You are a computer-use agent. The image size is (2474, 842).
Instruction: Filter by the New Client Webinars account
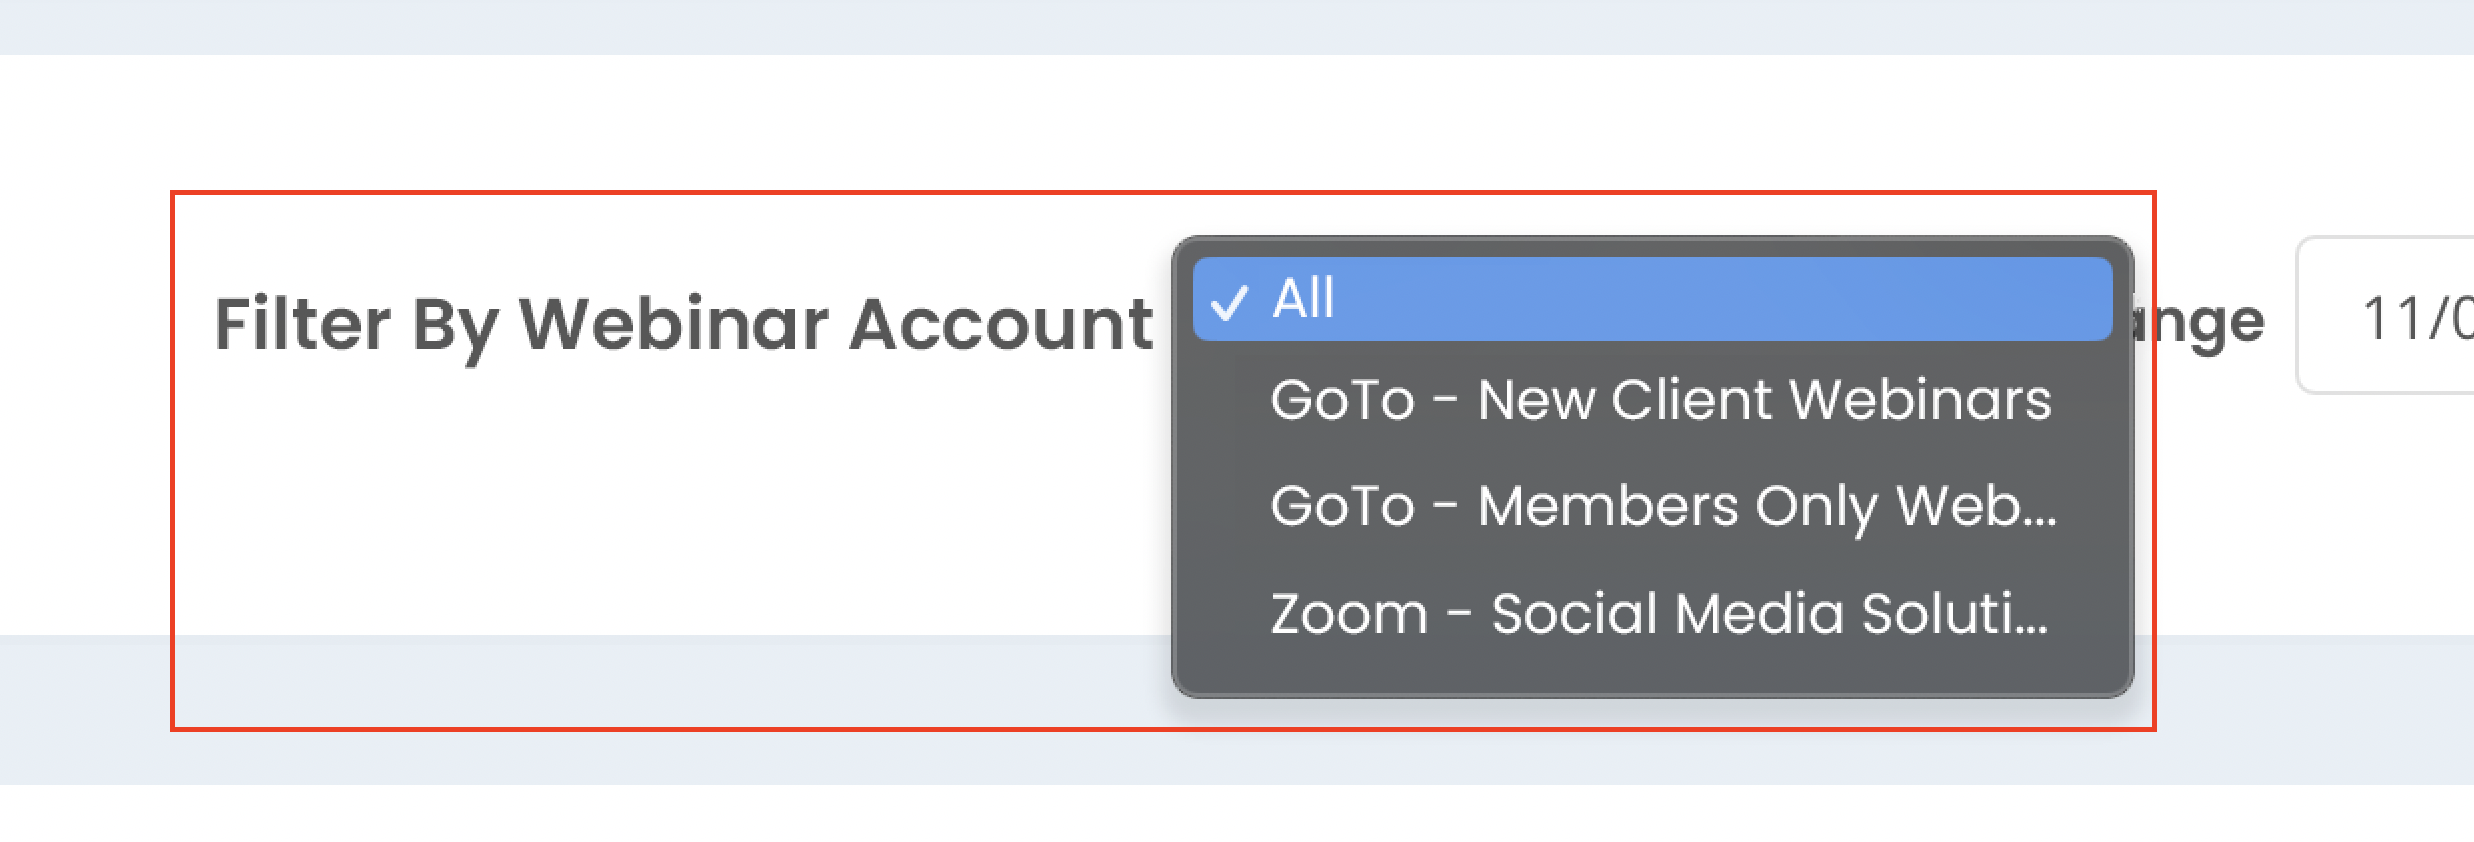pyautogui.click(x=1660, y=401)
